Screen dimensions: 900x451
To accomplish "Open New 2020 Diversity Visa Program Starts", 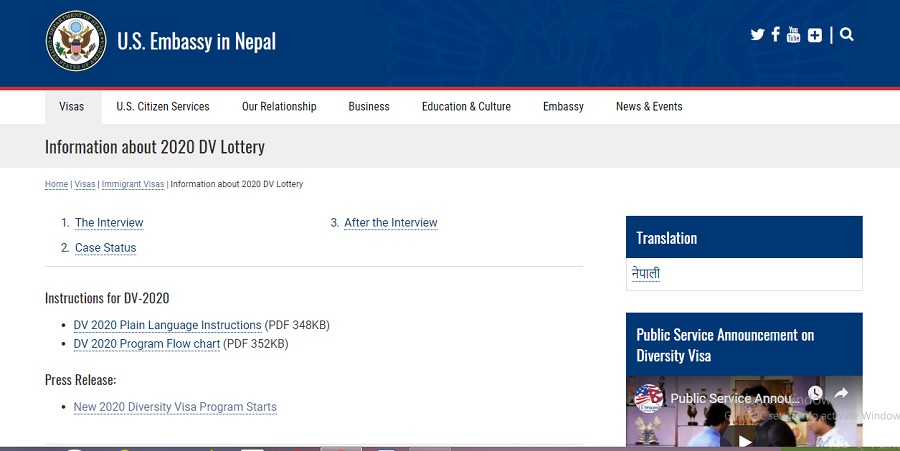I will pos(175,407).
